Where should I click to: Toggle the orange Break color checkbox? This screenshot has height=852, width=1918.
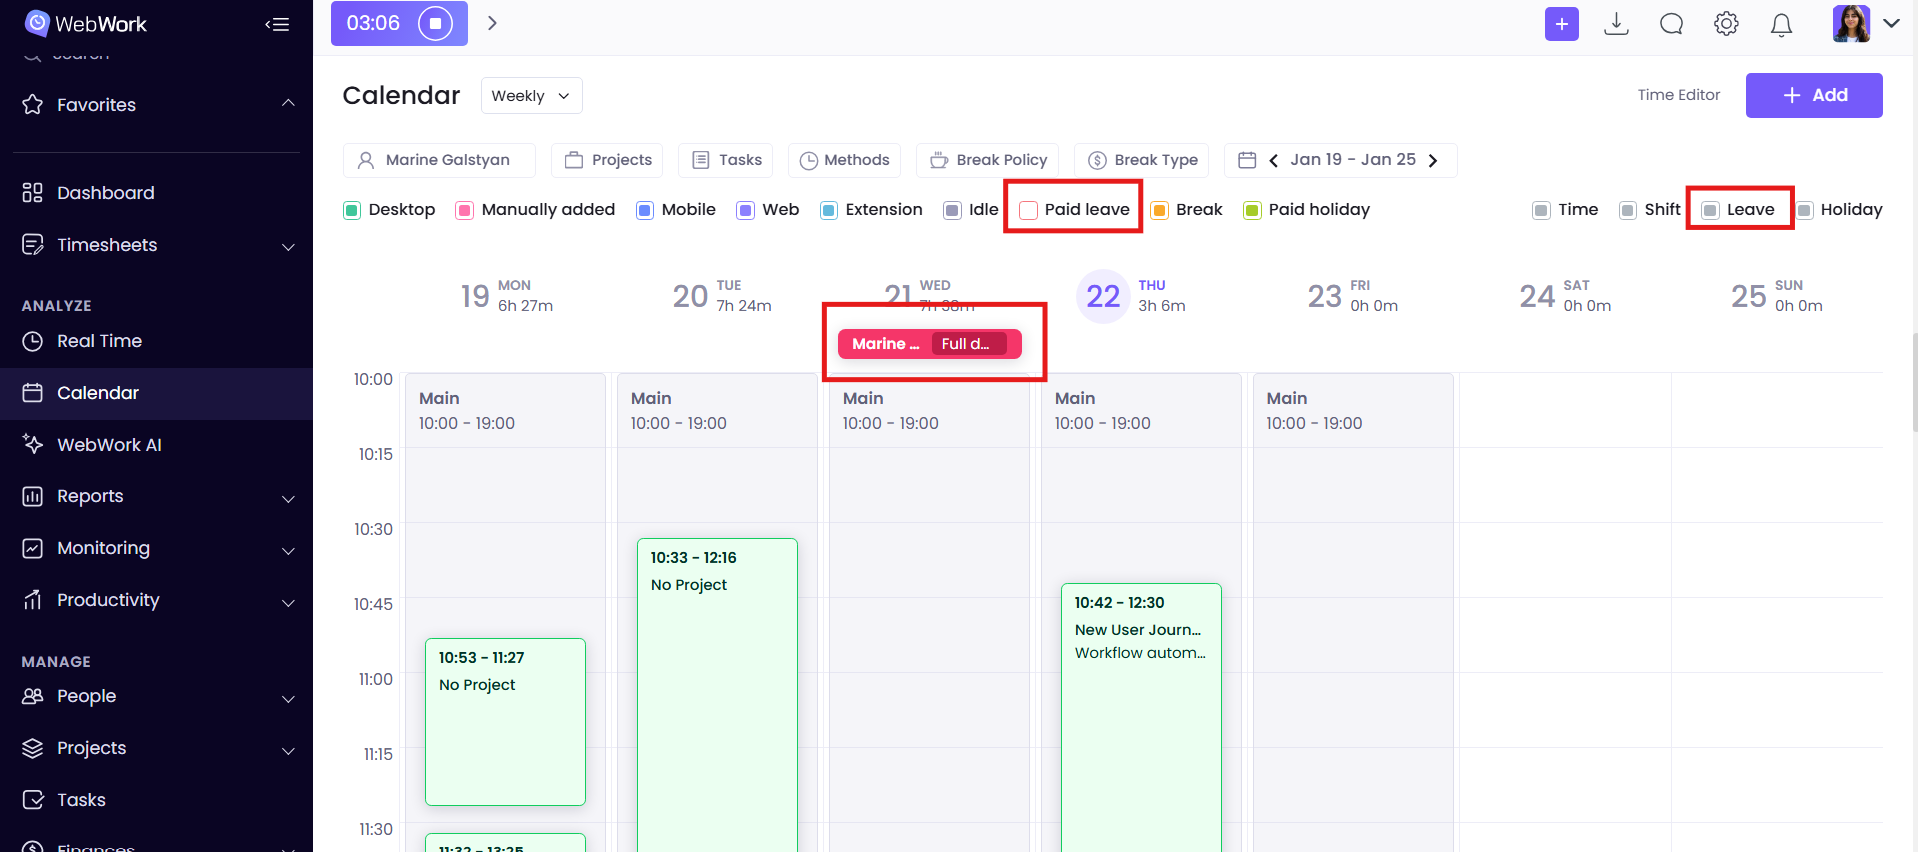[1159, 210]
